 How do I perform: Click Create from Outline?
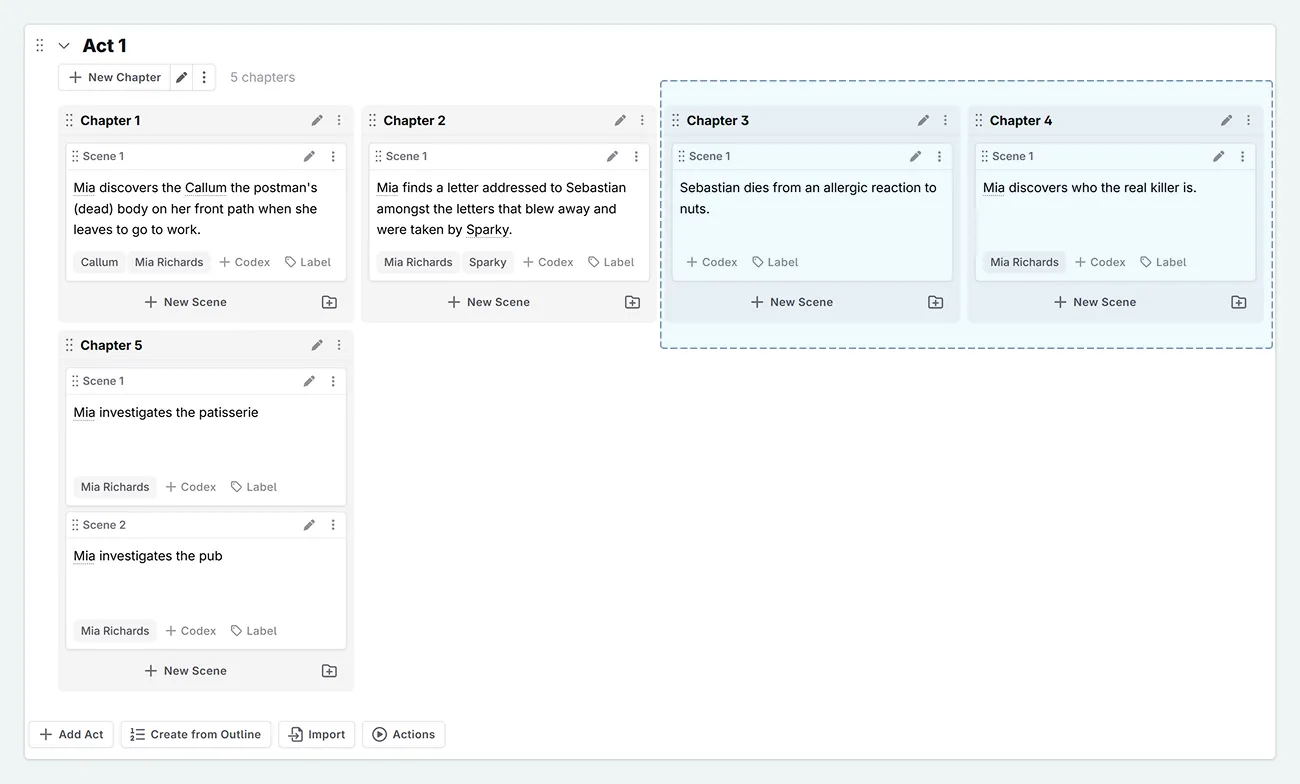195,734
